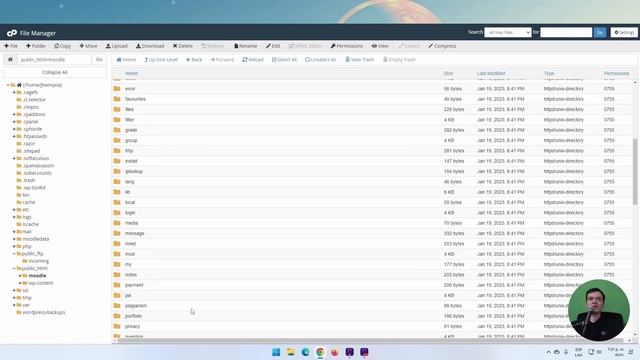Select .trash folder in the tree

pos(29,180)
